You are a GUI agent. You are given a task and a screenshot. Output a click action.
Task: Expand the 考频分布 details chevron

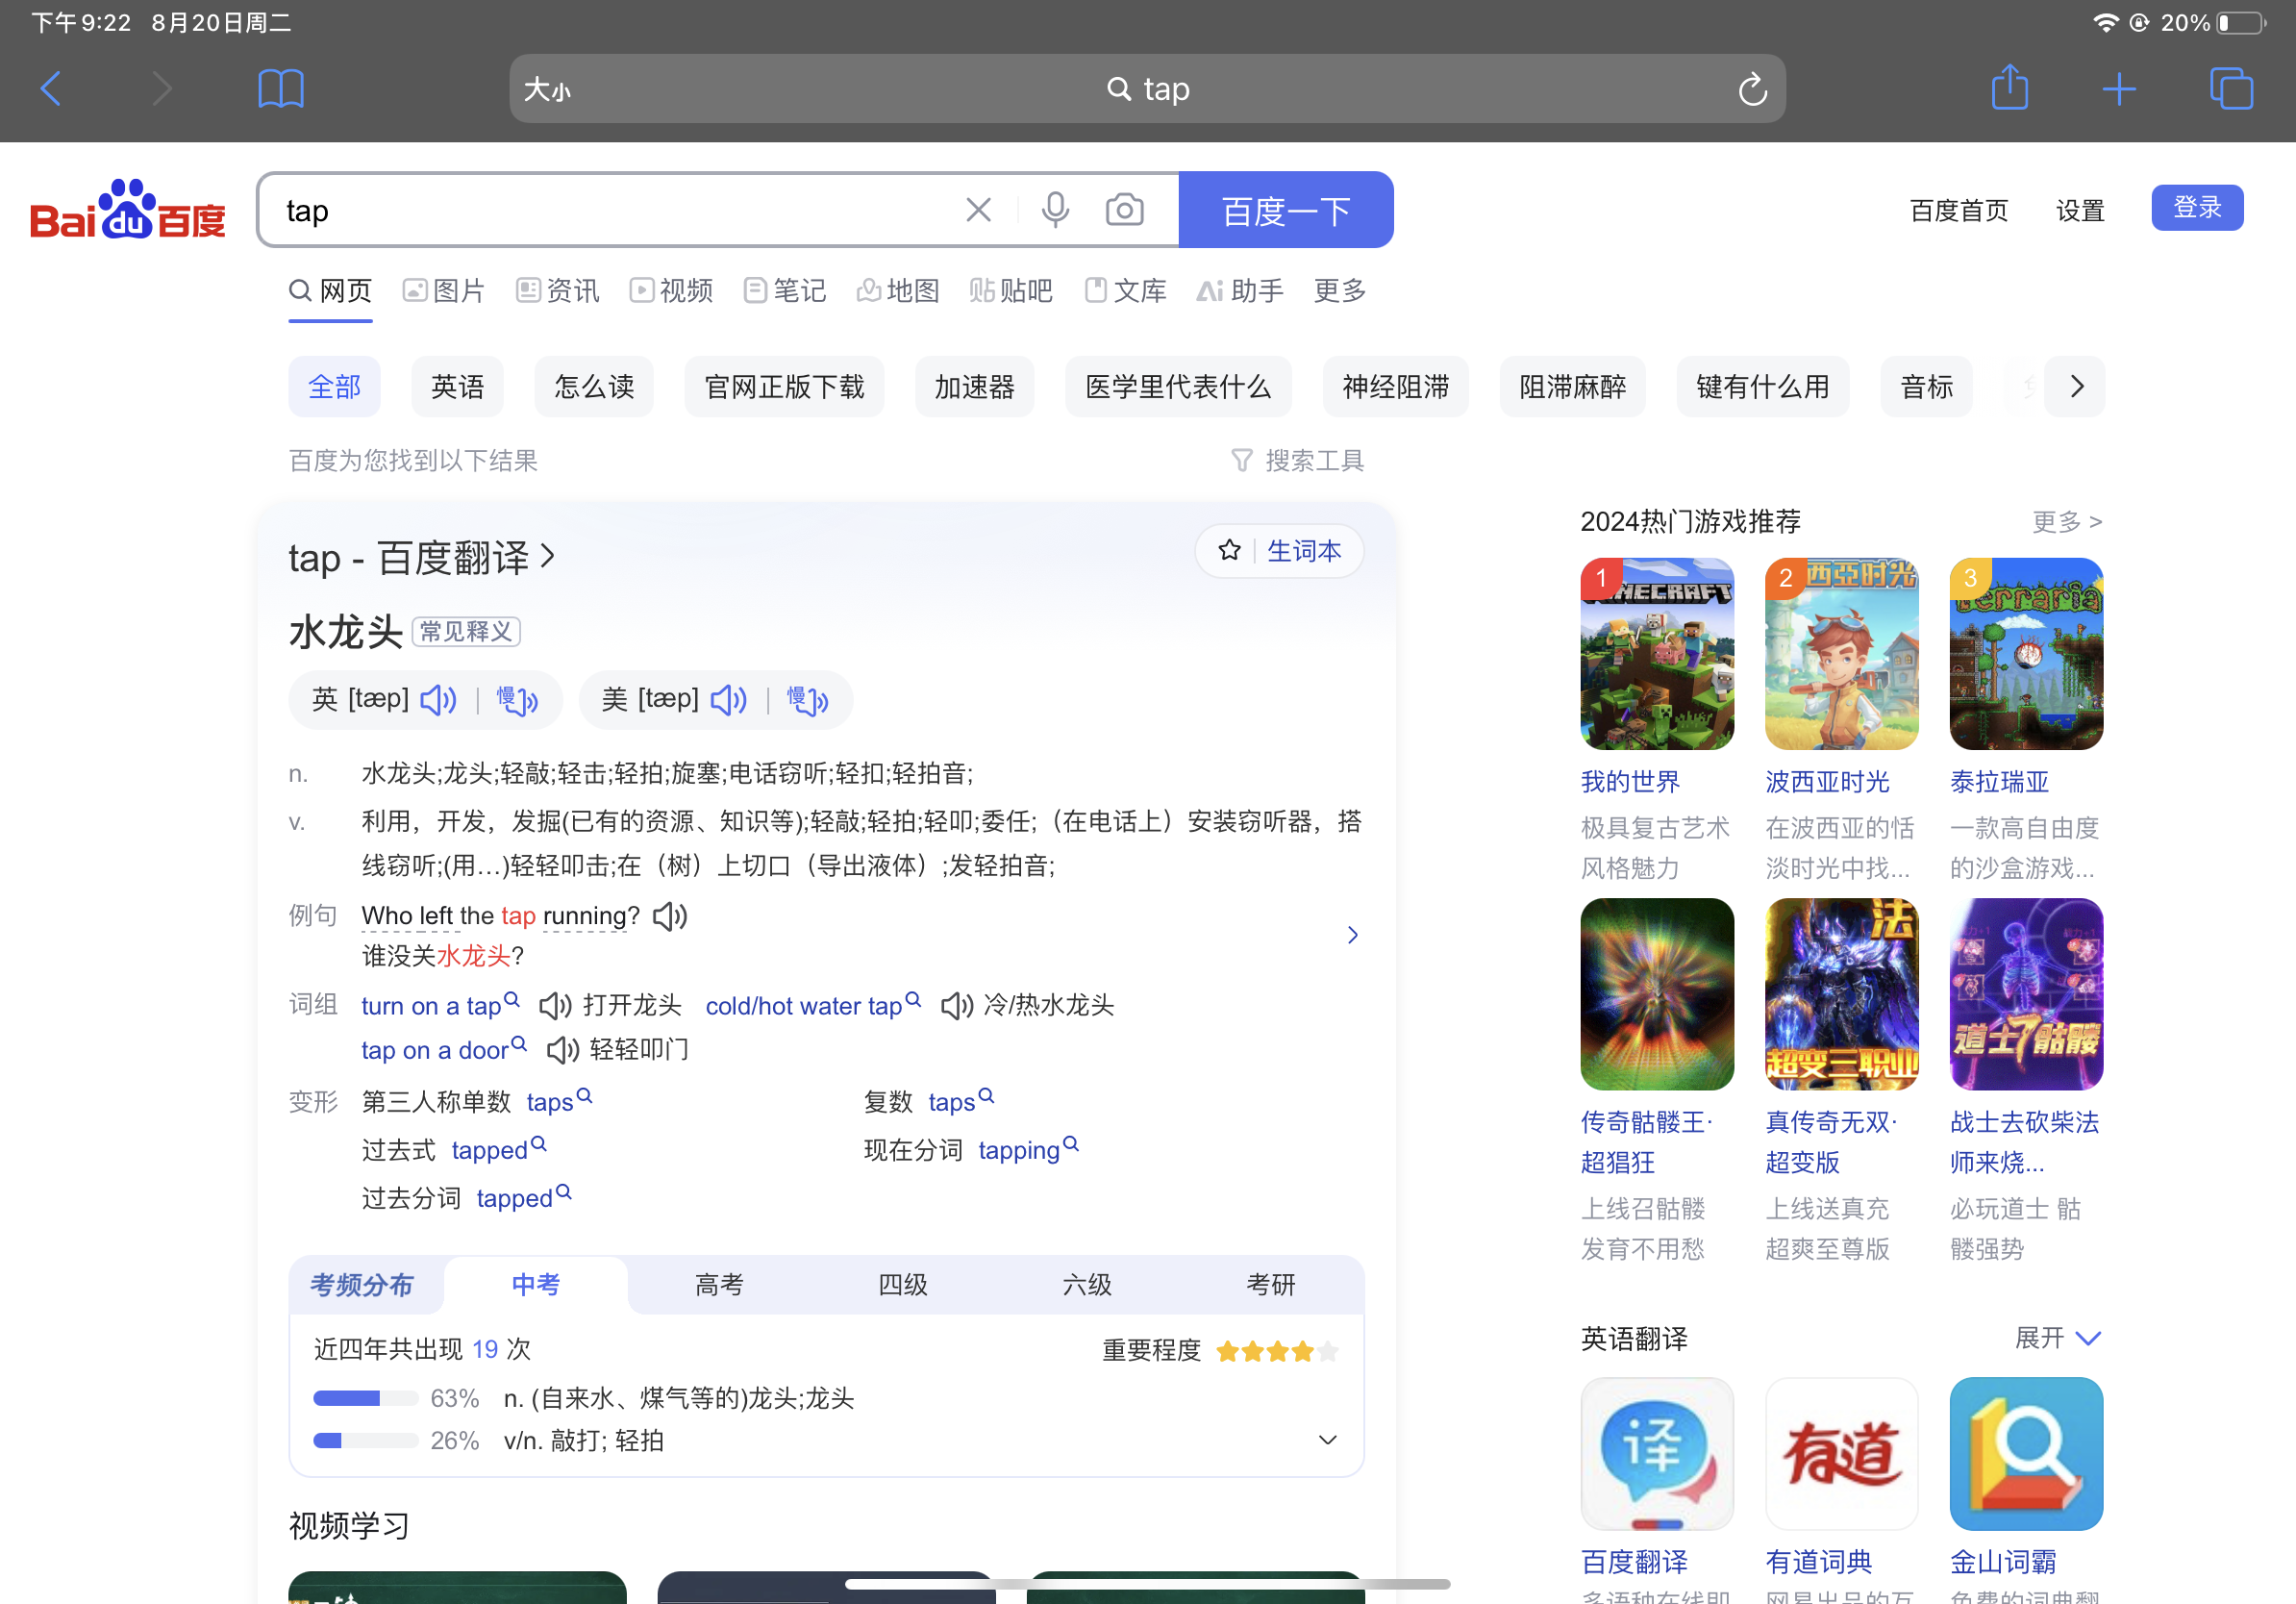(x=1327, y=1440)
